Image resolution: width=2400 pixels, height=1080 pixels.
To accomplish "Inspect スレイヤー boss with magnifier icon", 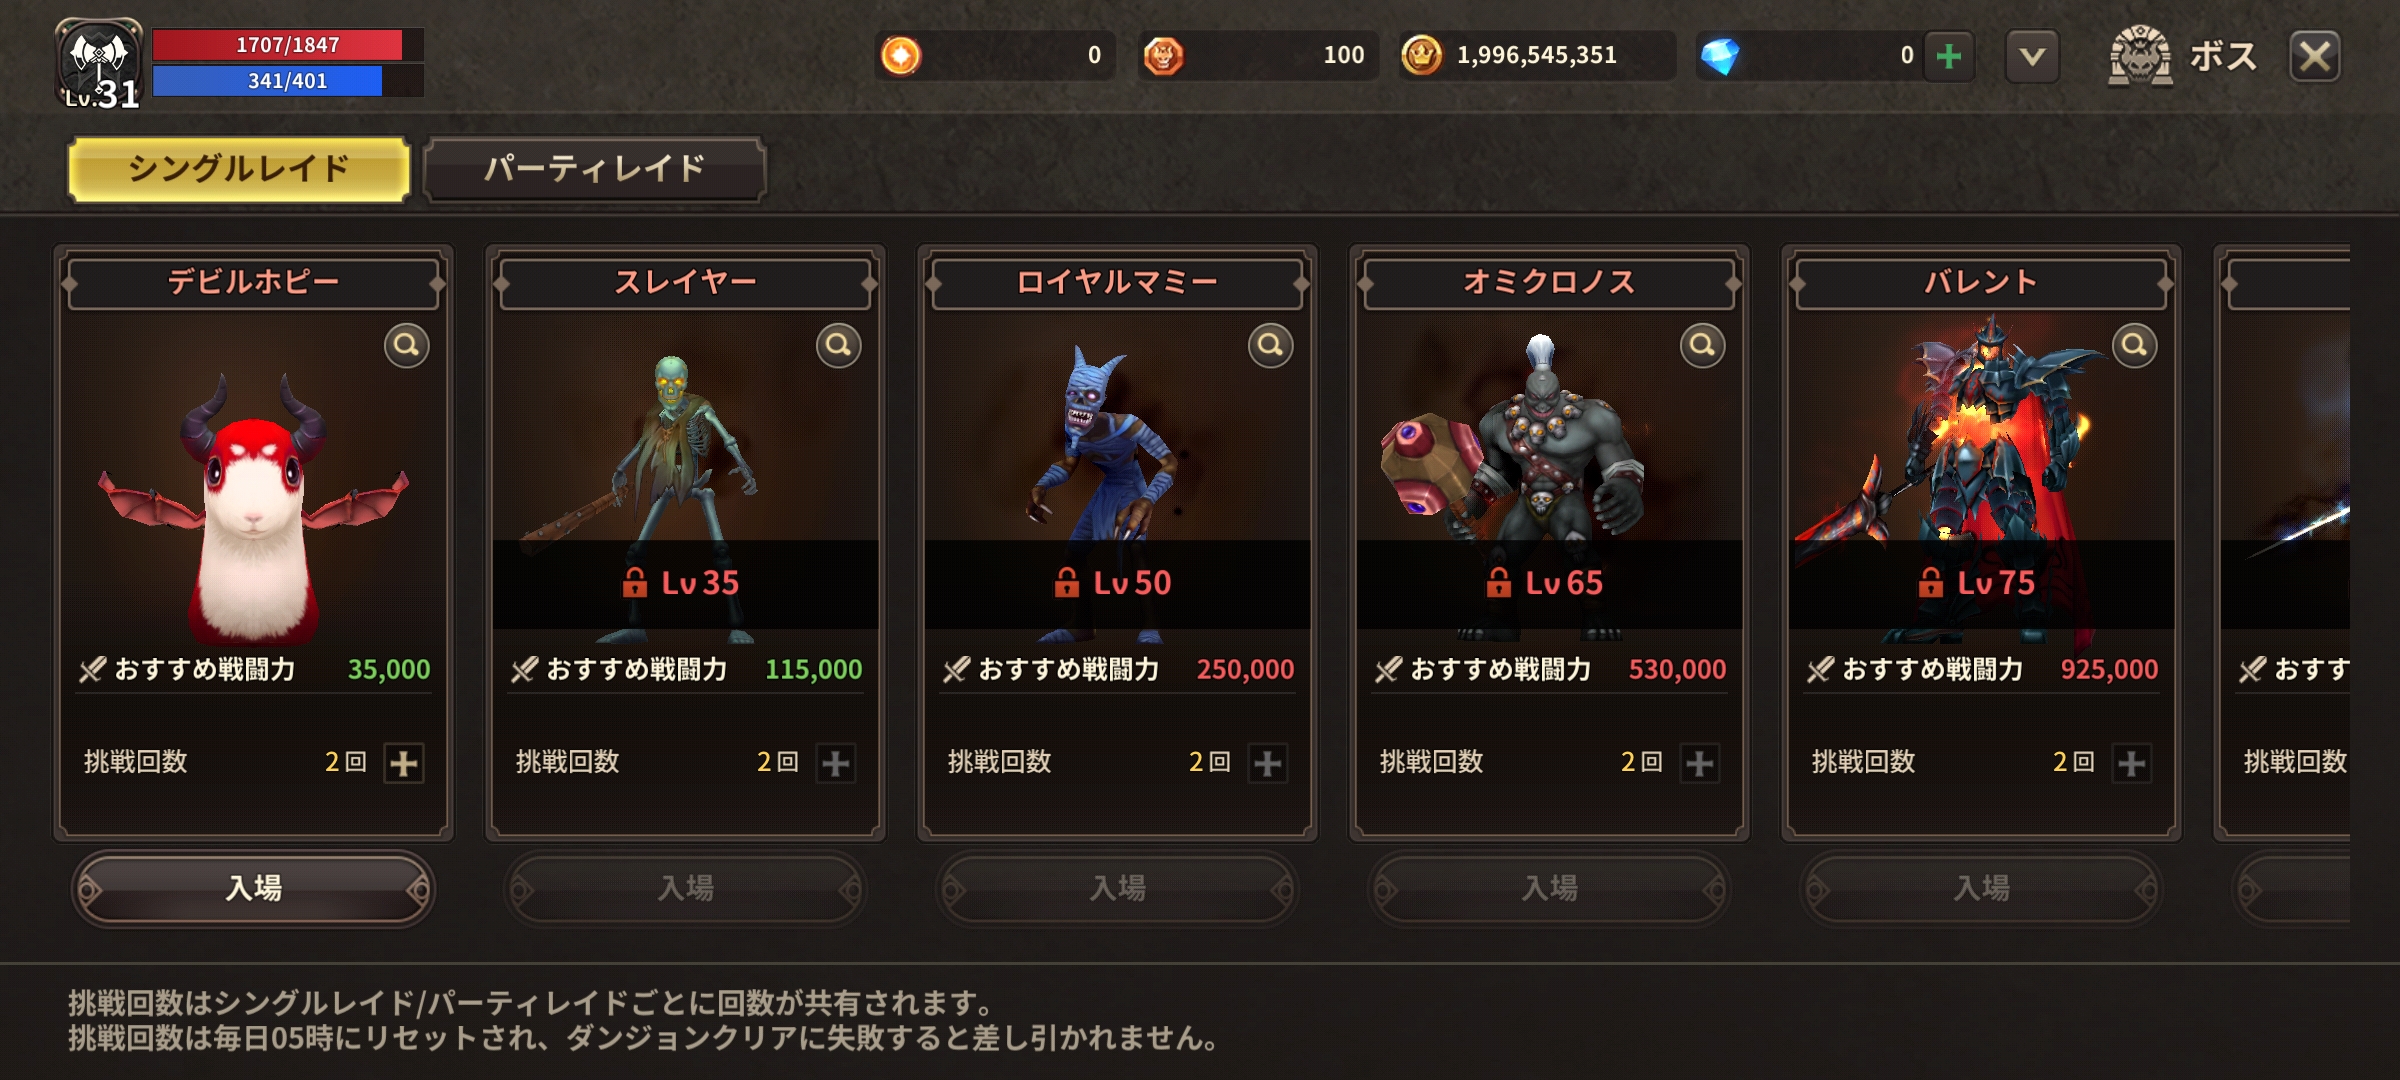I will tap(838, 346).
